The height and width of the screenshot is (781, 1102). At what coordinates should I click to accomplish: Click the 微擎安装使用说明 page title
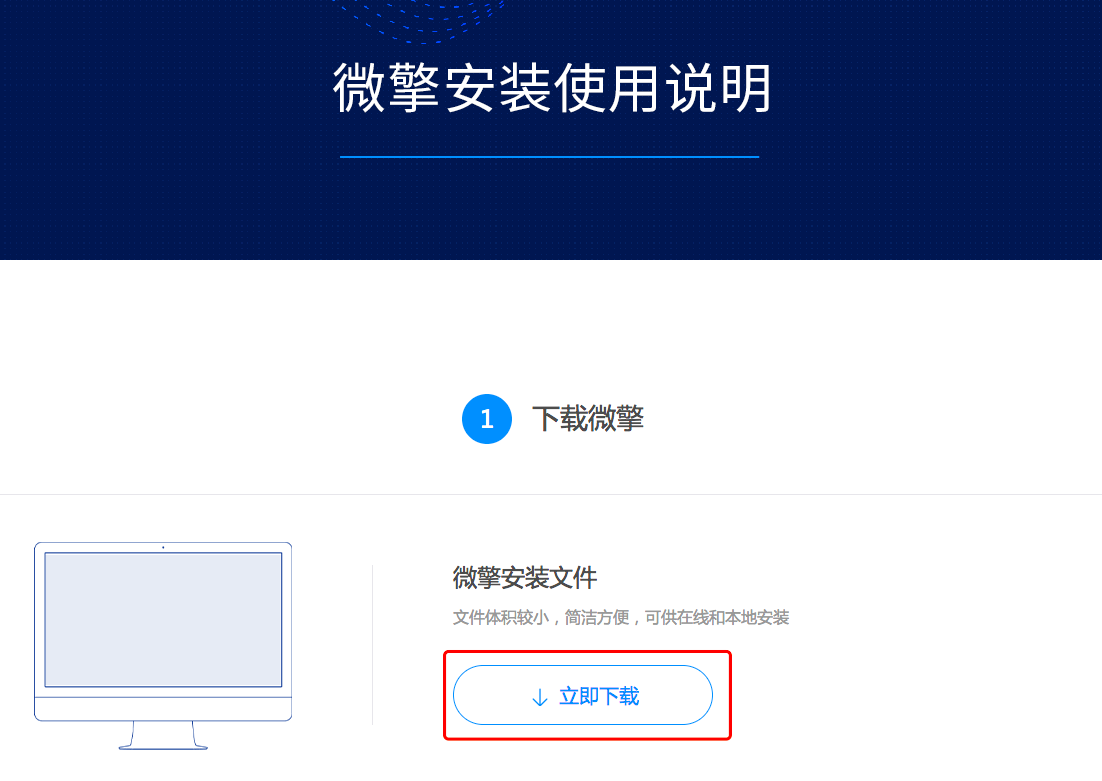552,88
